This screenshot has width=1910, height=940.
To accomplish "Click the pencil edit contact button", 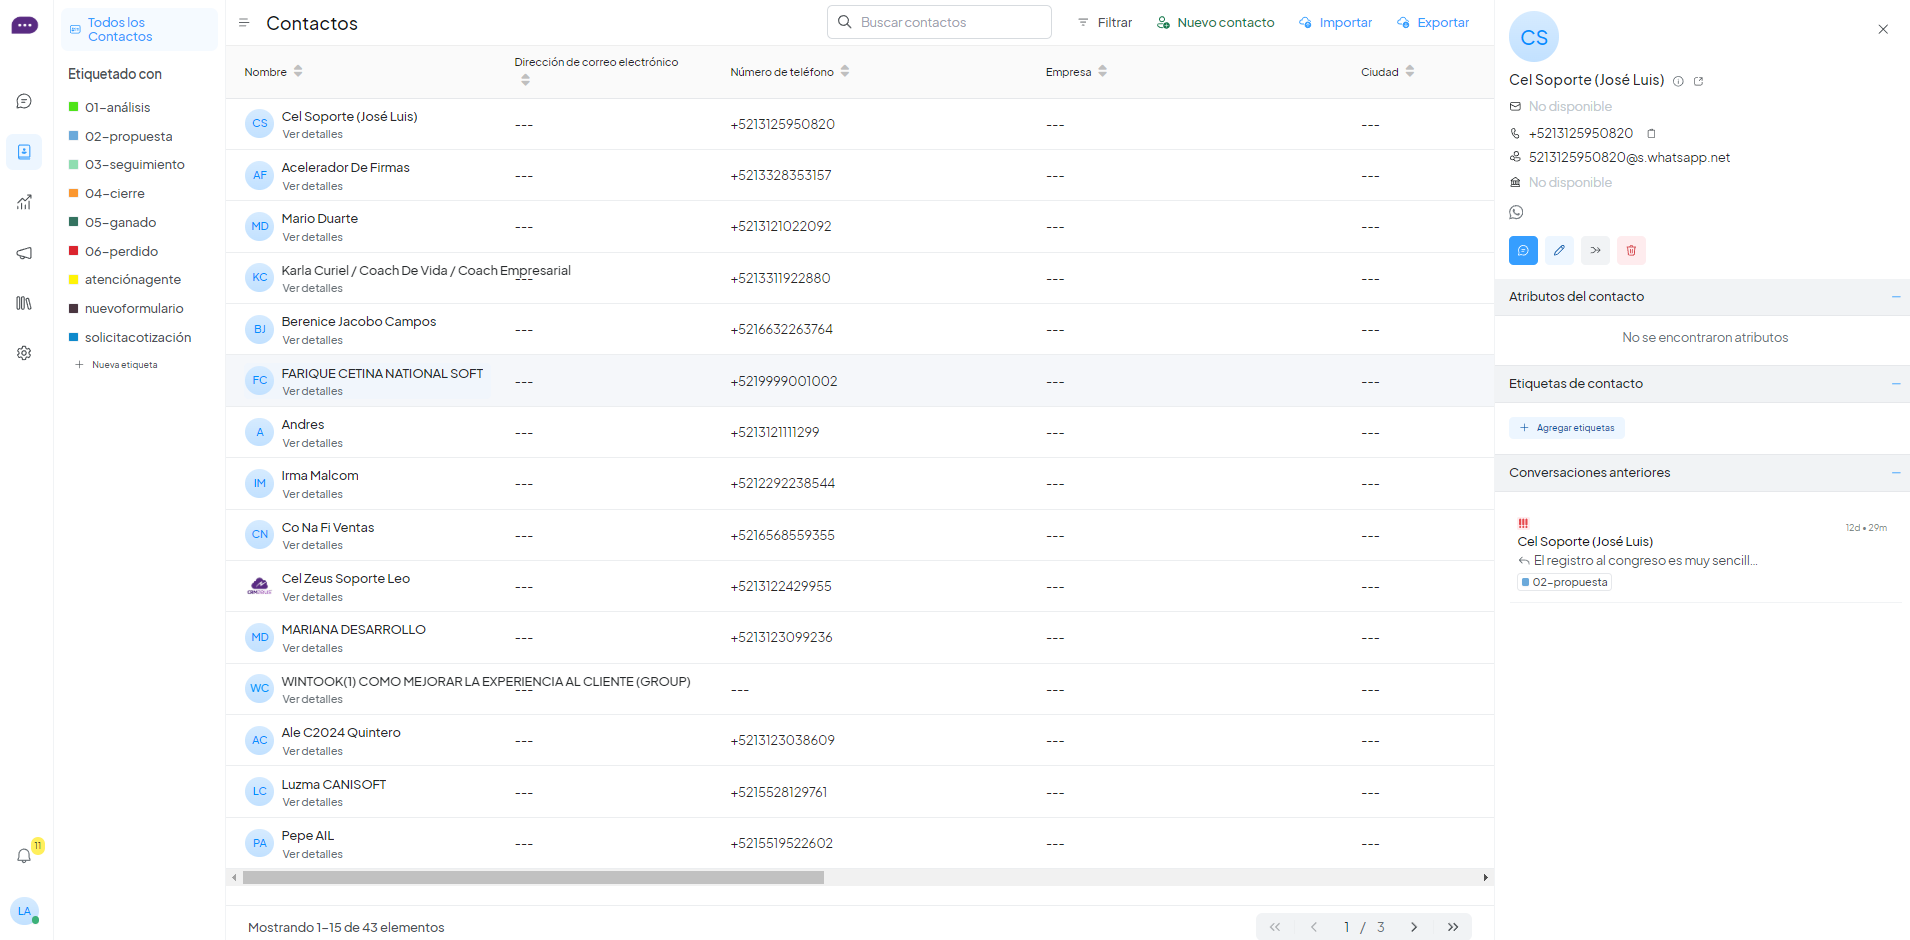I will pyautogui.click(x=1559, y=250).
